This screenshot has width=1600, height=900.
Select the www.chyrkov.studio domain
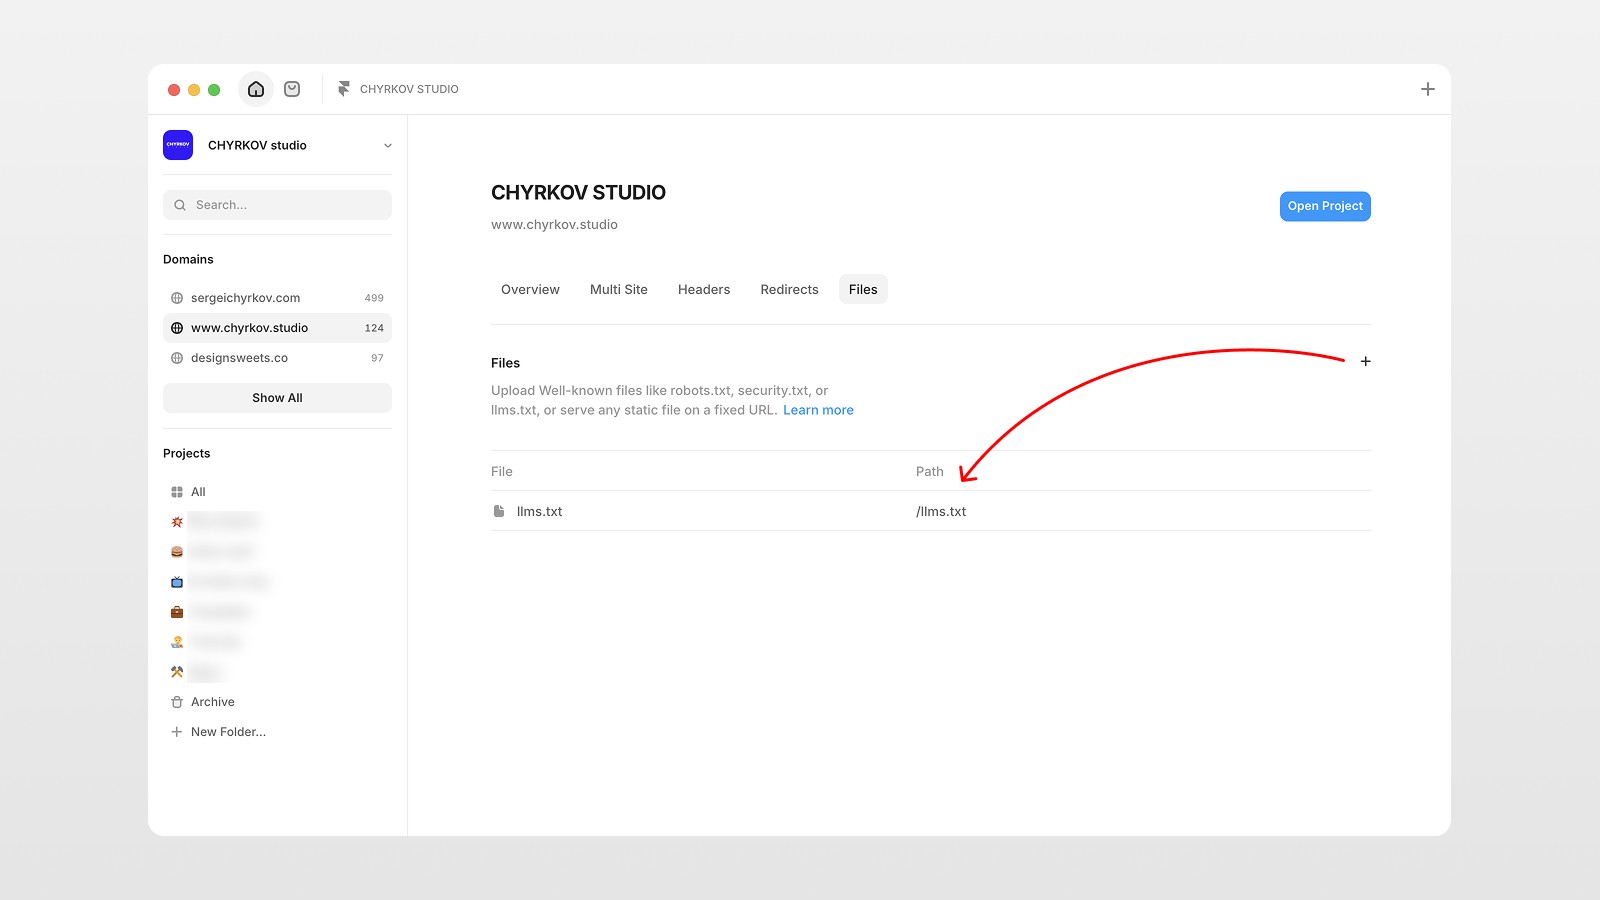tap(277, 328)
